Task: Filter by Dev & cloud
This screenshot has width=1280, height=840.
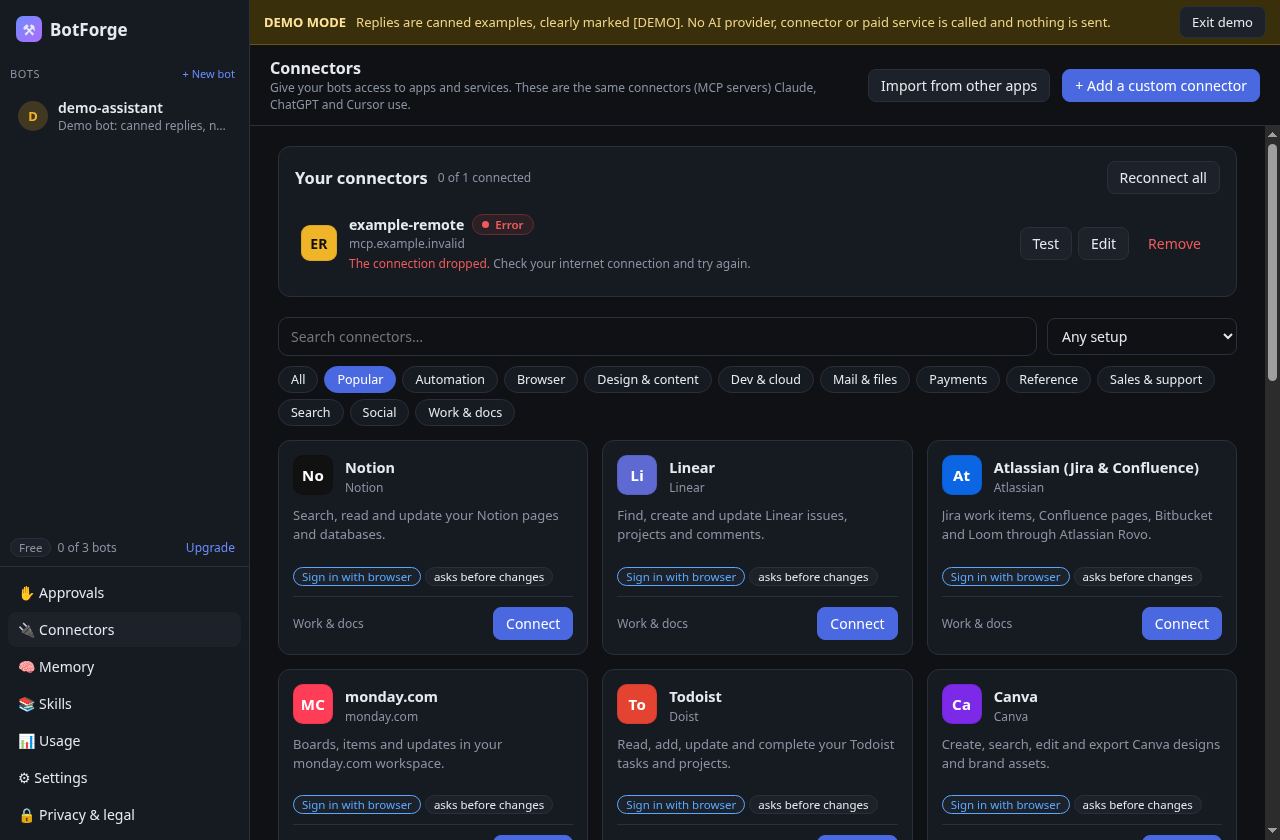Action: click(766, 380)
